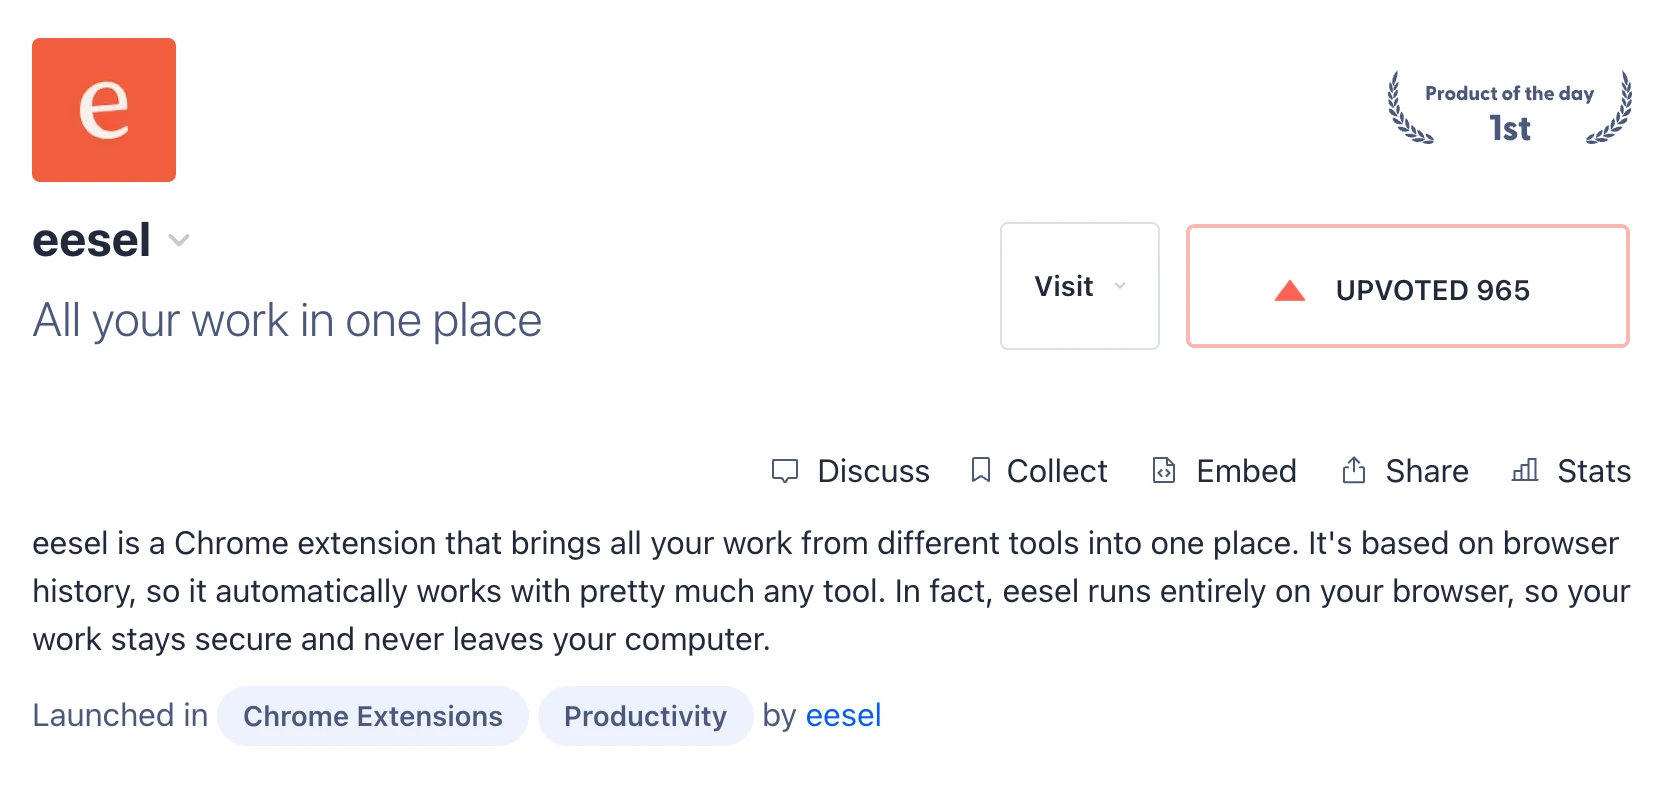Click the orange upvote triangle icon
The image size is (1676, 788).
1290,290
